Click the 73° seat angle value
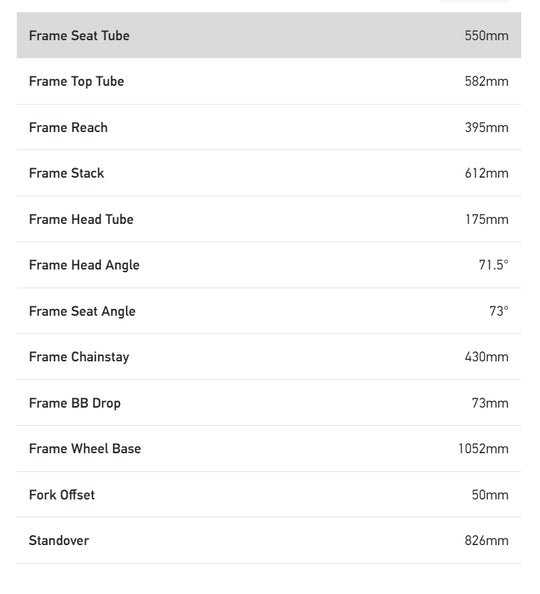 (x=499, y=311)
